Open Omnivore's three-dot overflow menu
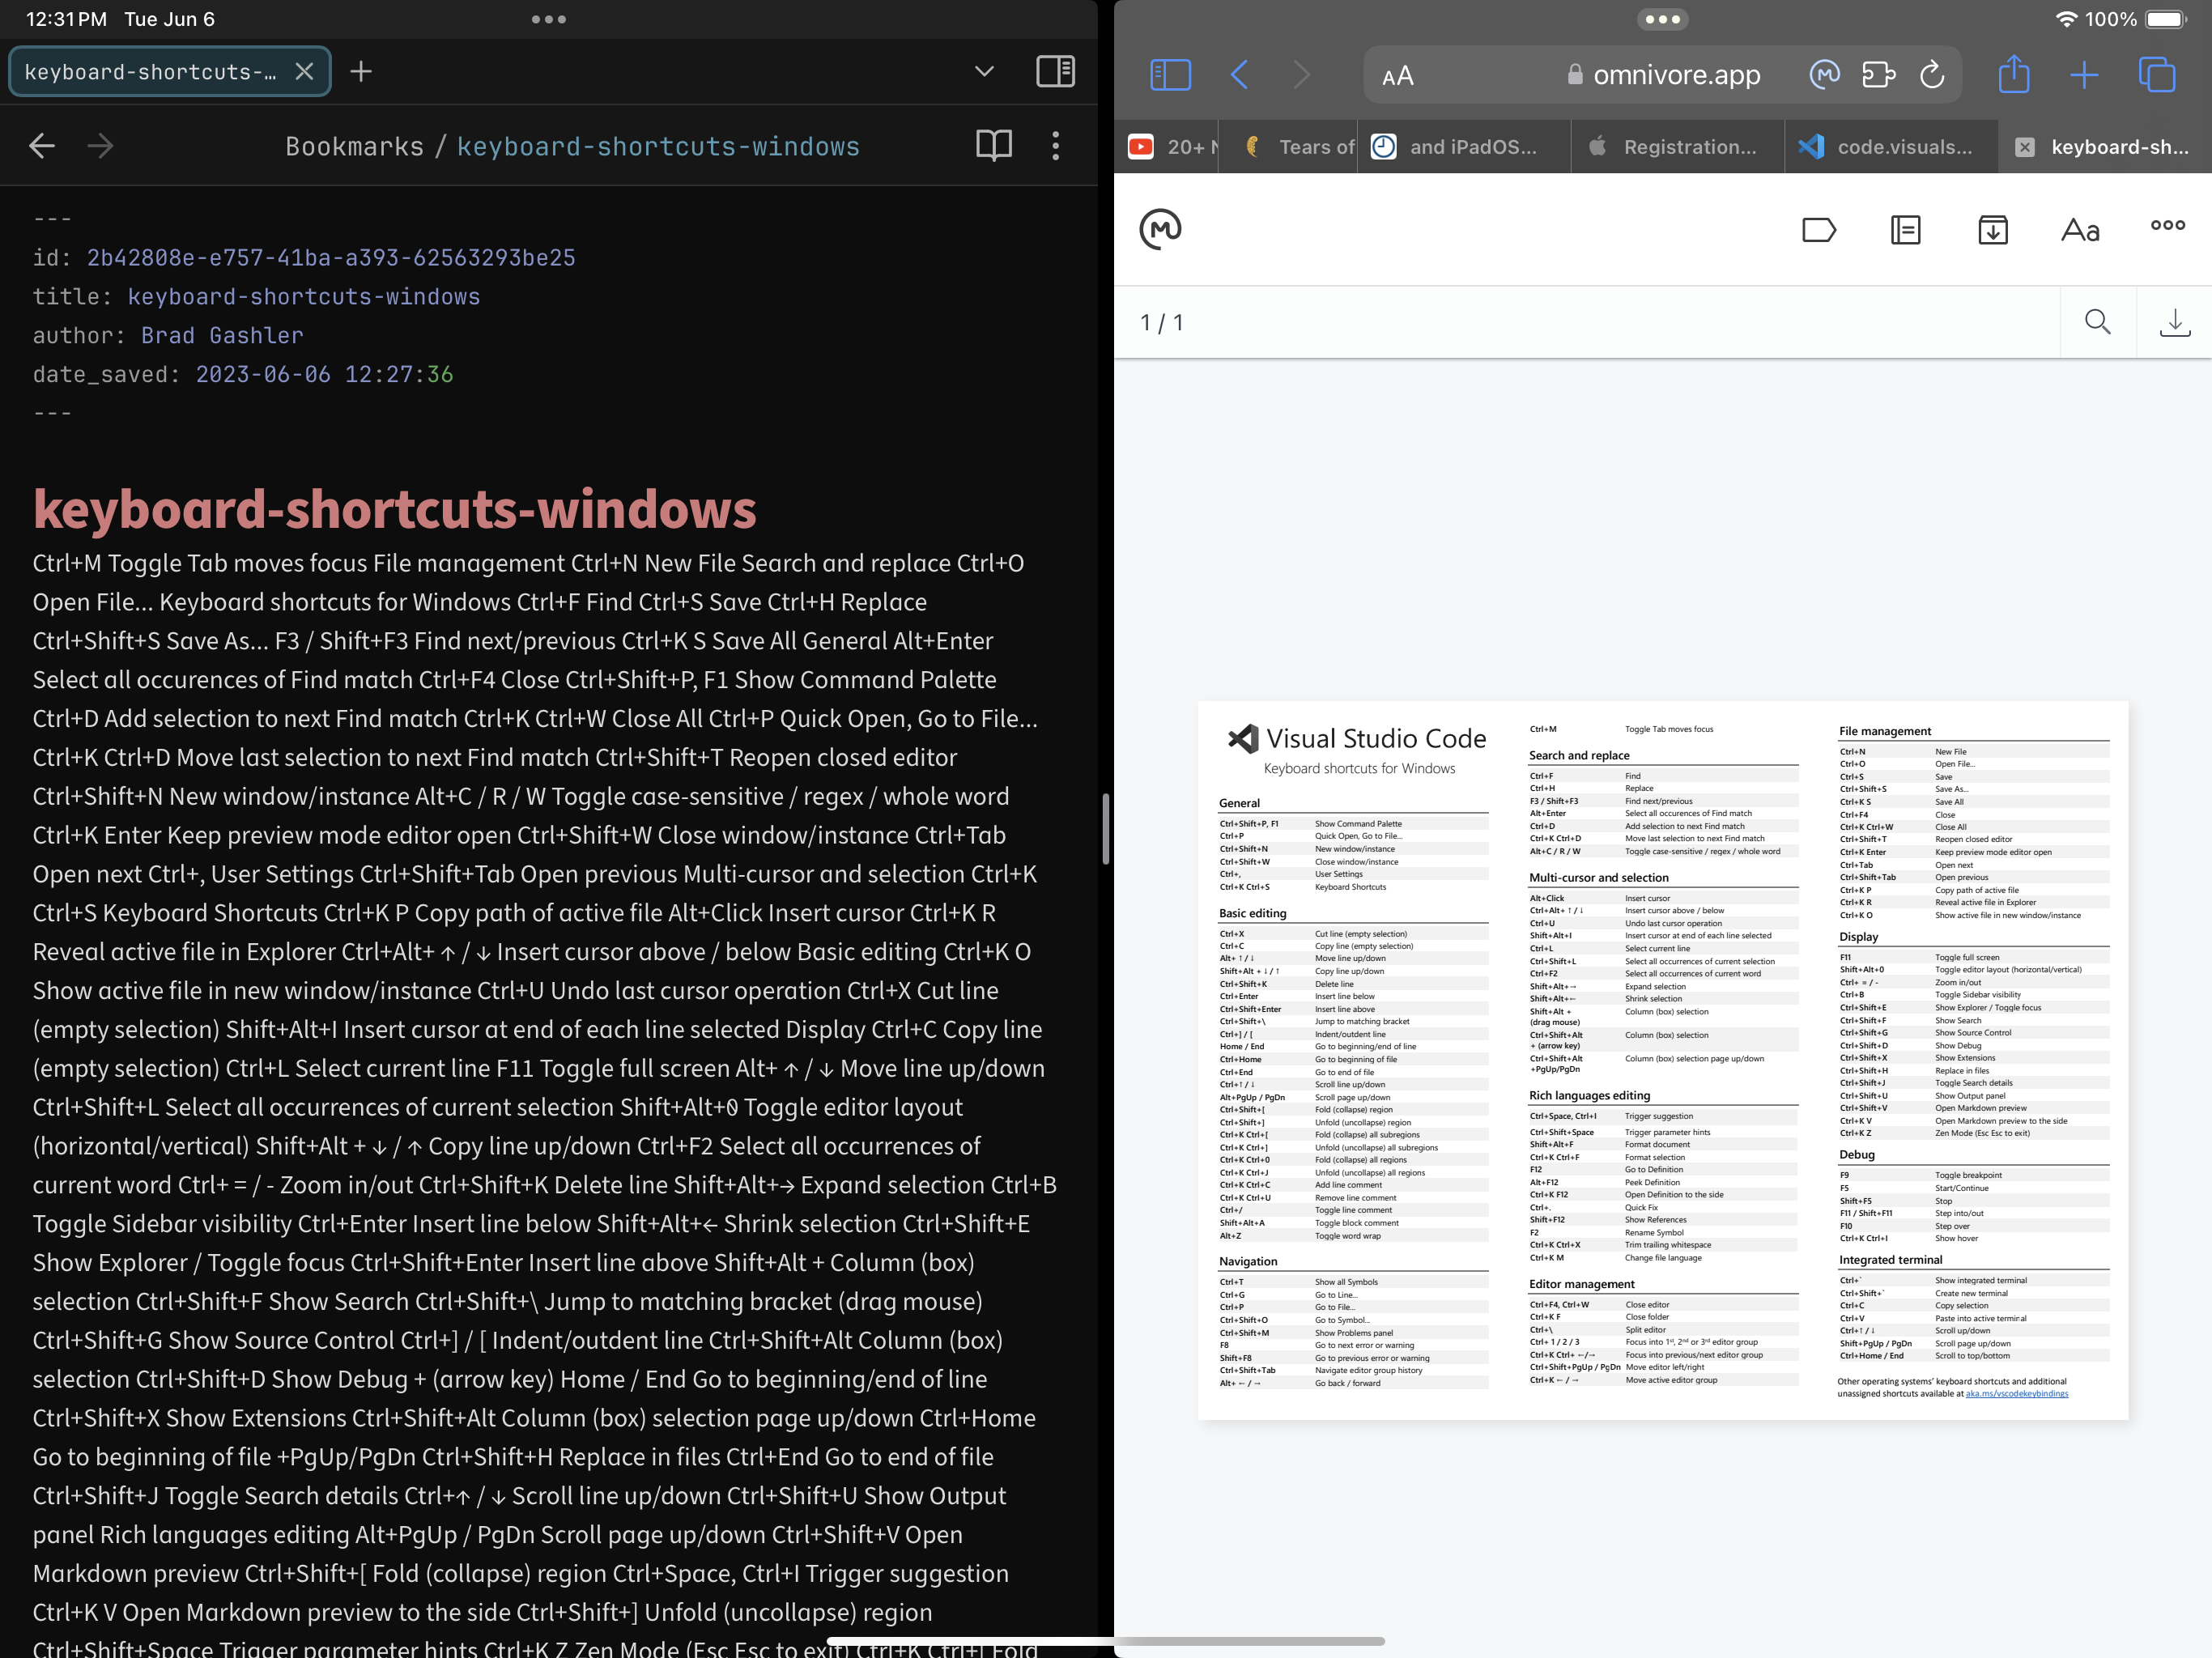This screenshot has height=1658, width=2212. tap(2166, 229)
